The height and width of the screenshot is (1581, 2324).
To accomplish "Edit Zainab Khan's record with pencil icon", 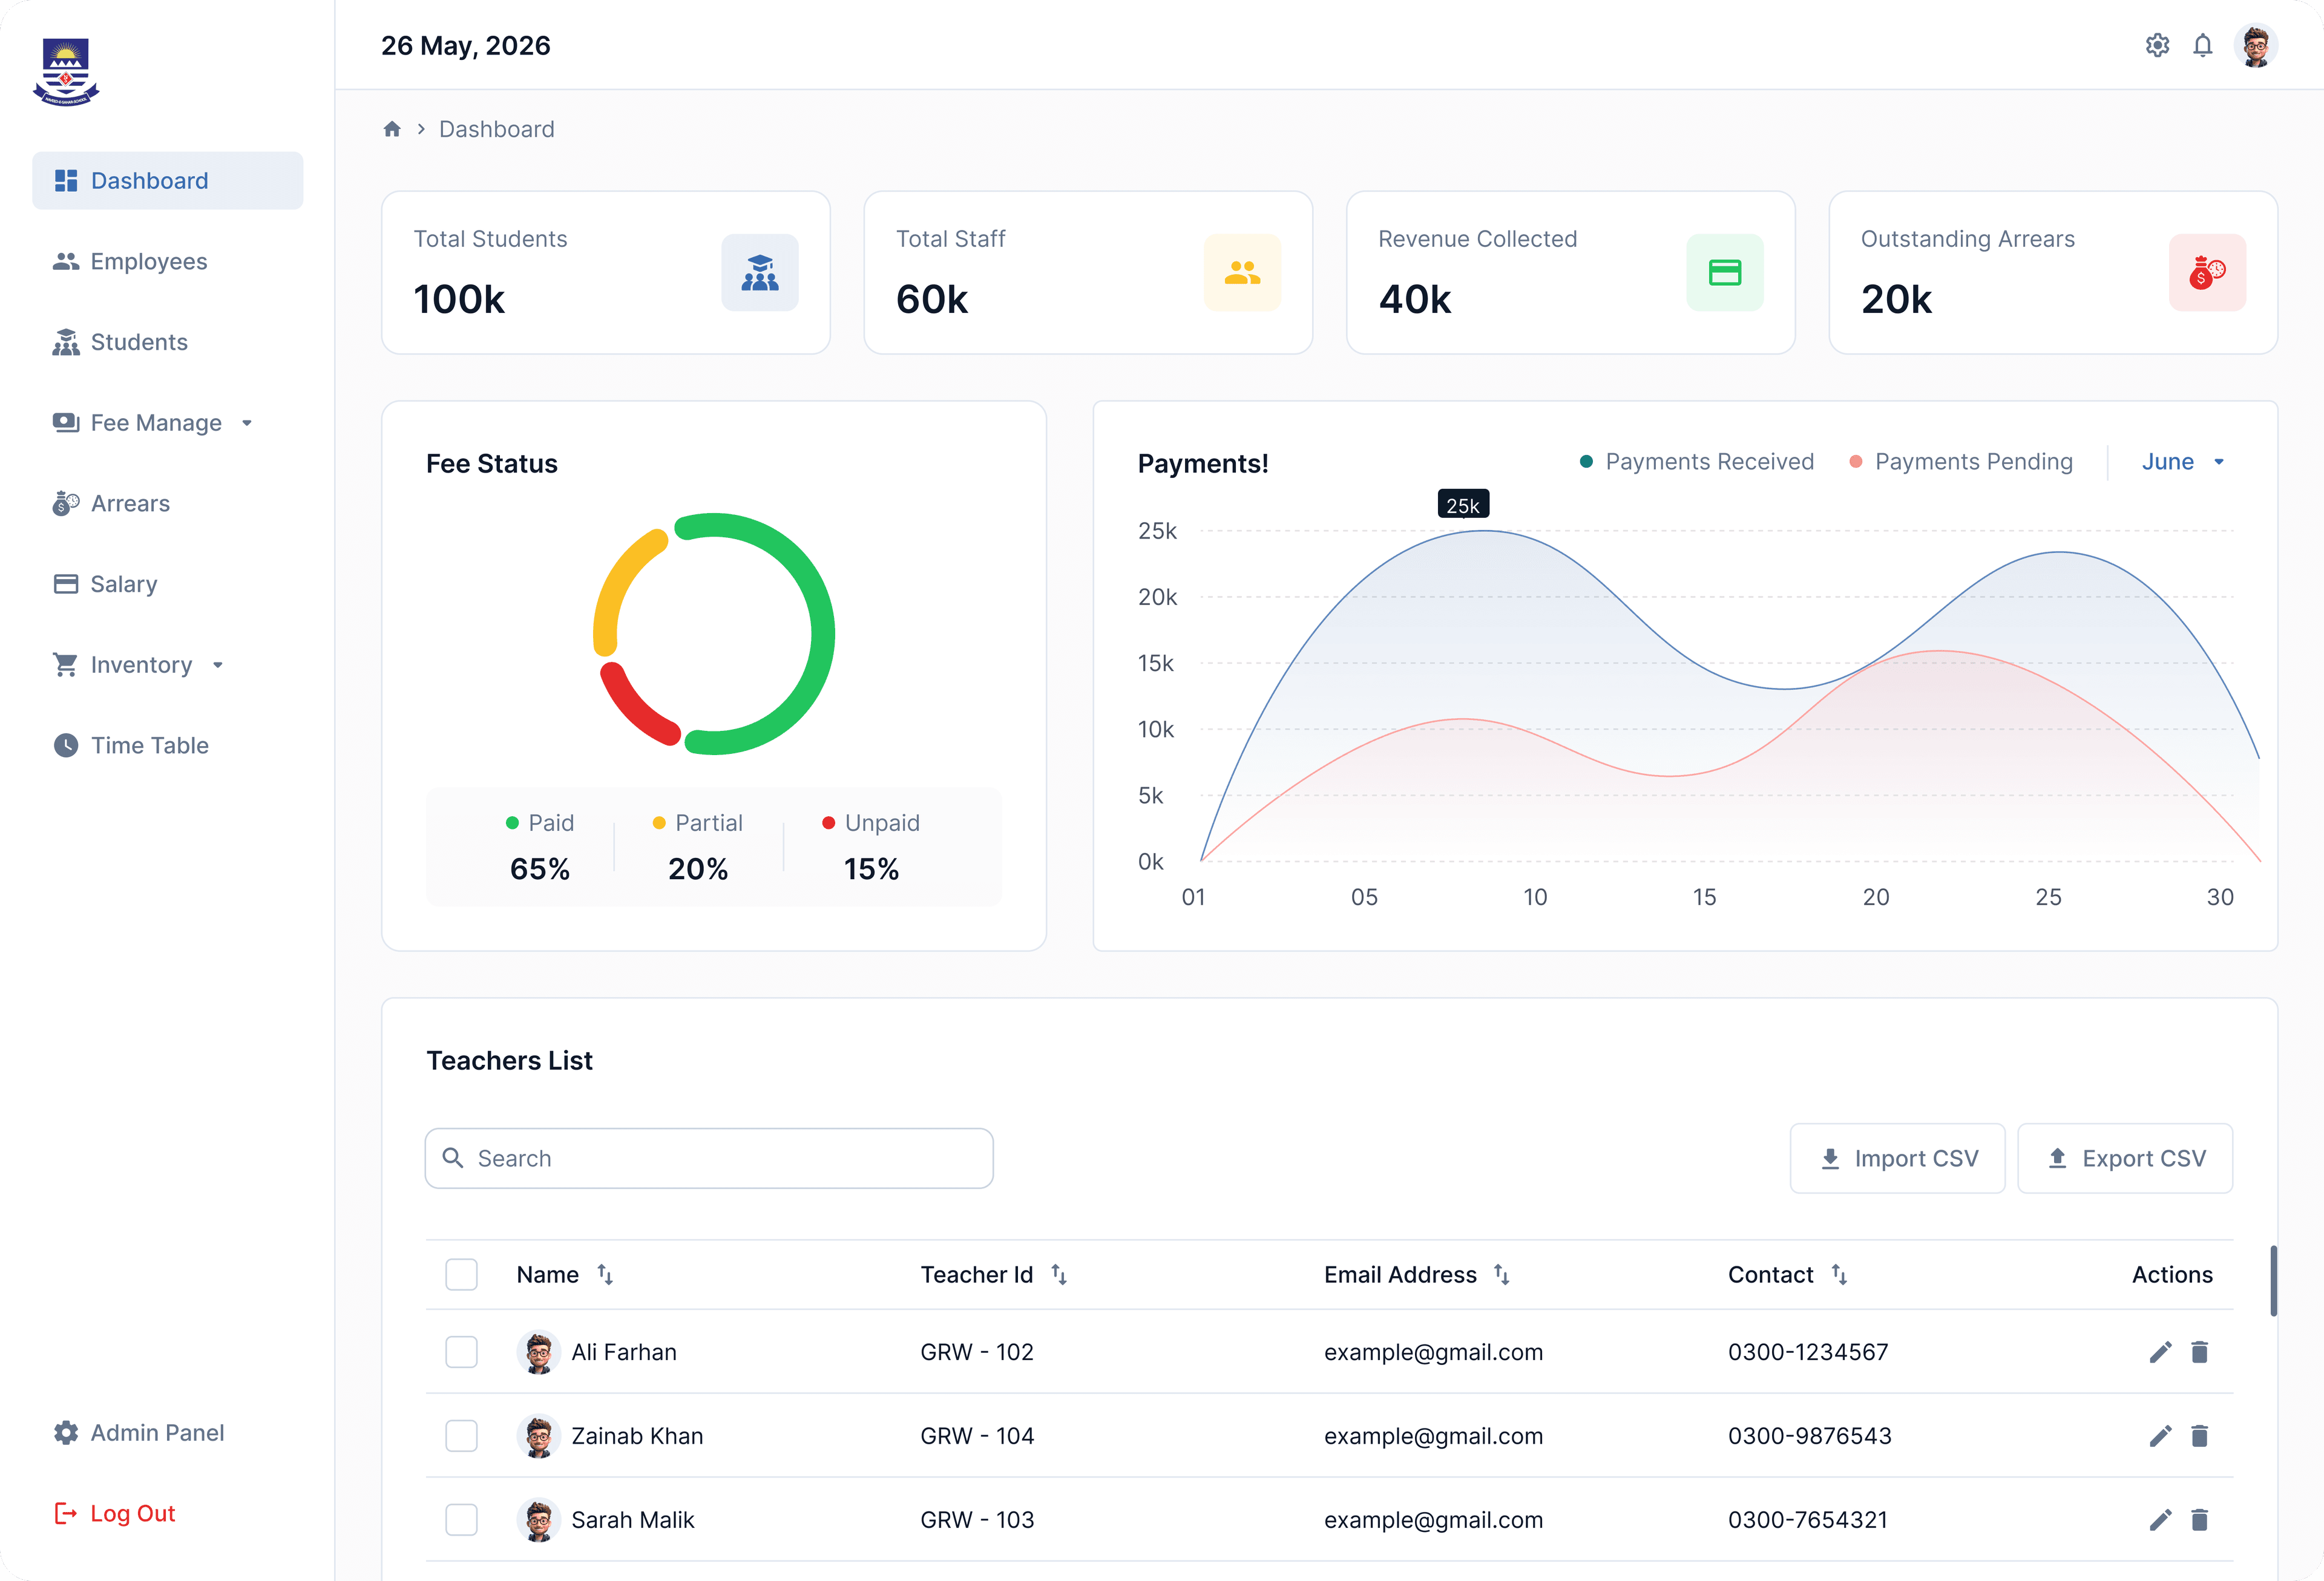I will pos(2160,1436).
